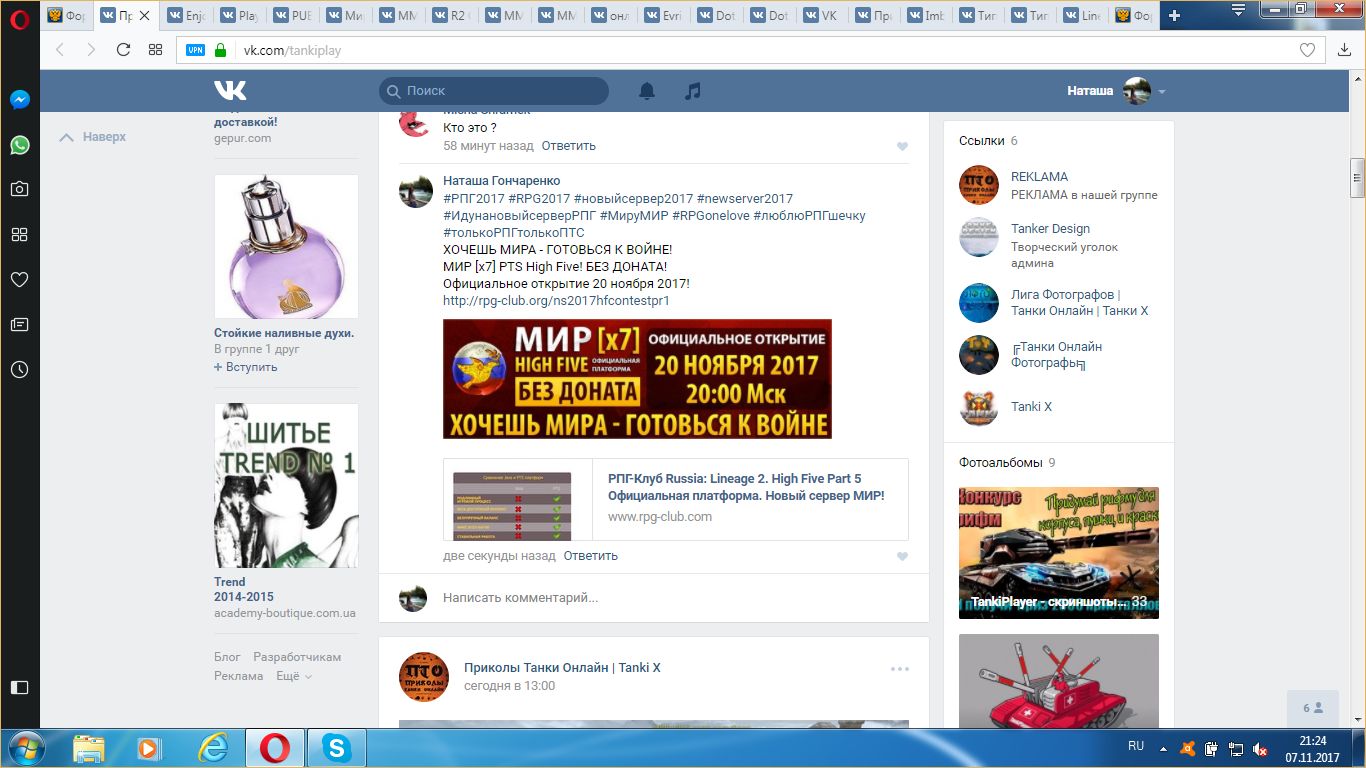The image size is (1366, 768).
Task: Switch to the 'Evri' tab
Action: [664, 16]
